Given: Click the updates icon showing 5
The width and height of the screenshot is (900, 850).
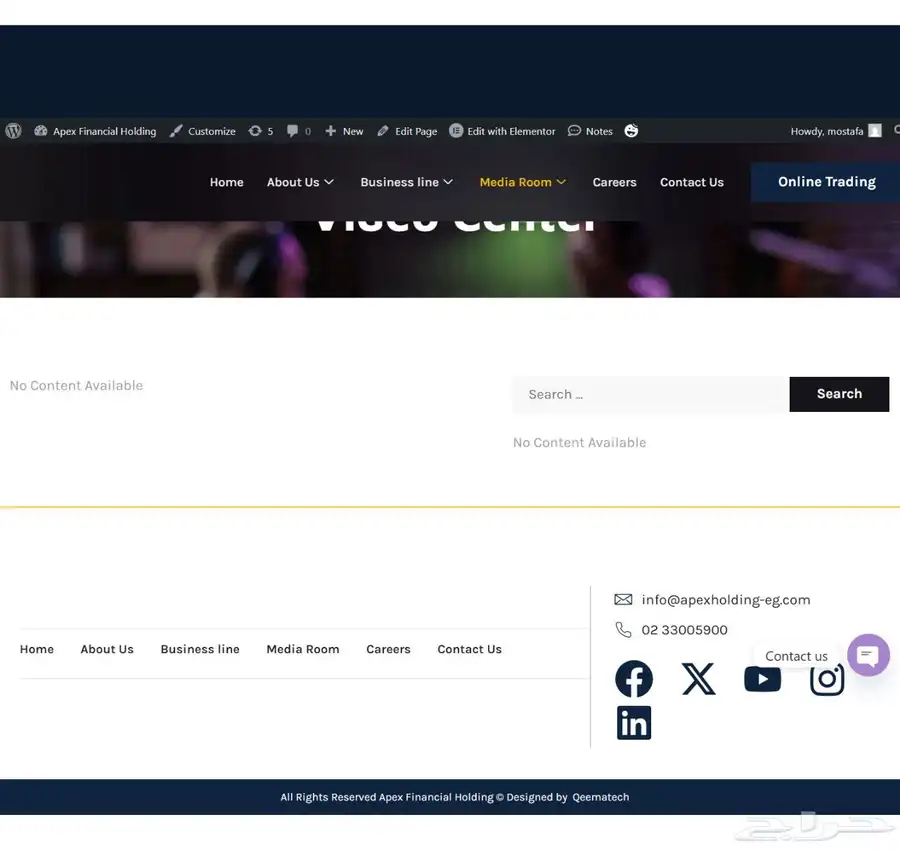Looking at the screenshot, I should (261, 131).
